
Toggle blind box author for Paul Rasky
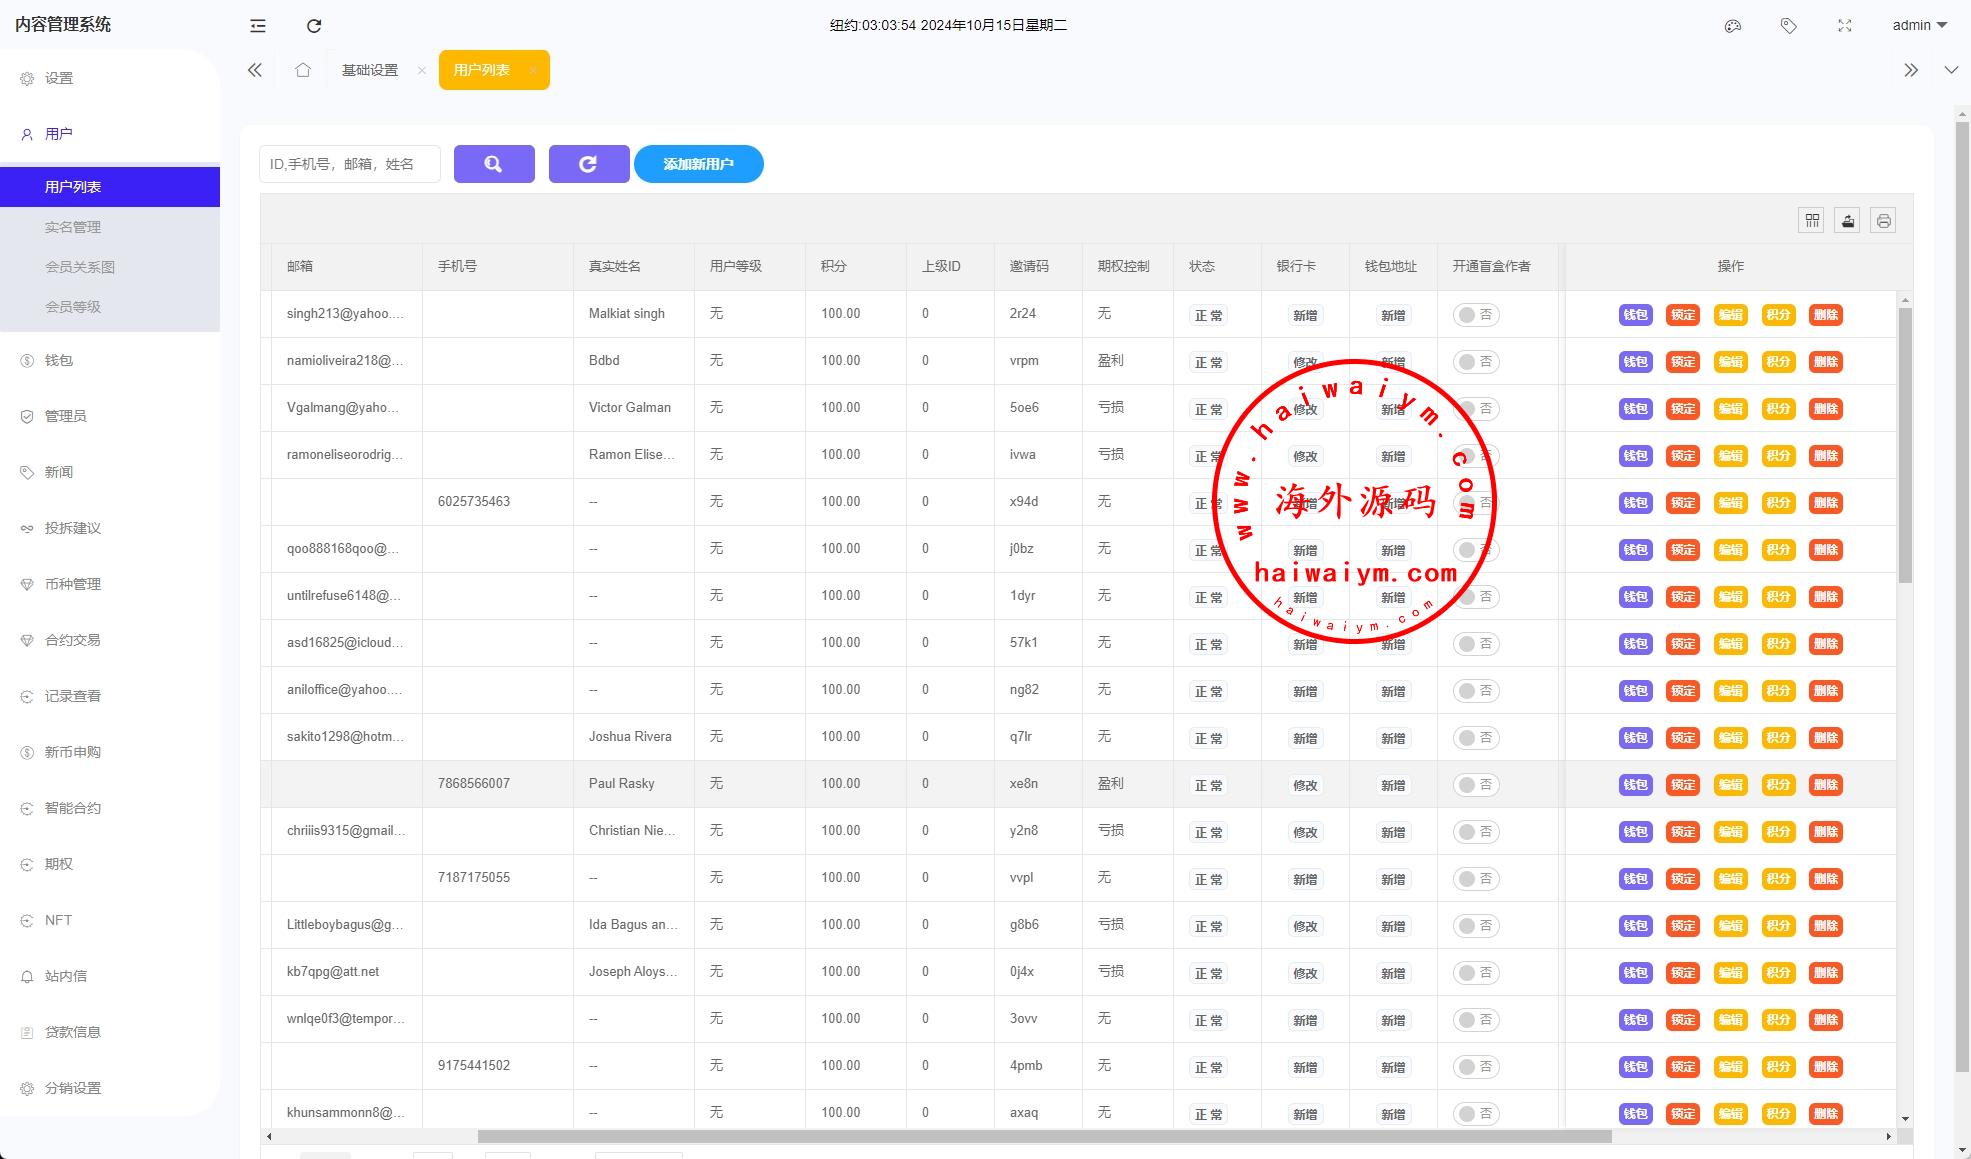[1475, 785]
